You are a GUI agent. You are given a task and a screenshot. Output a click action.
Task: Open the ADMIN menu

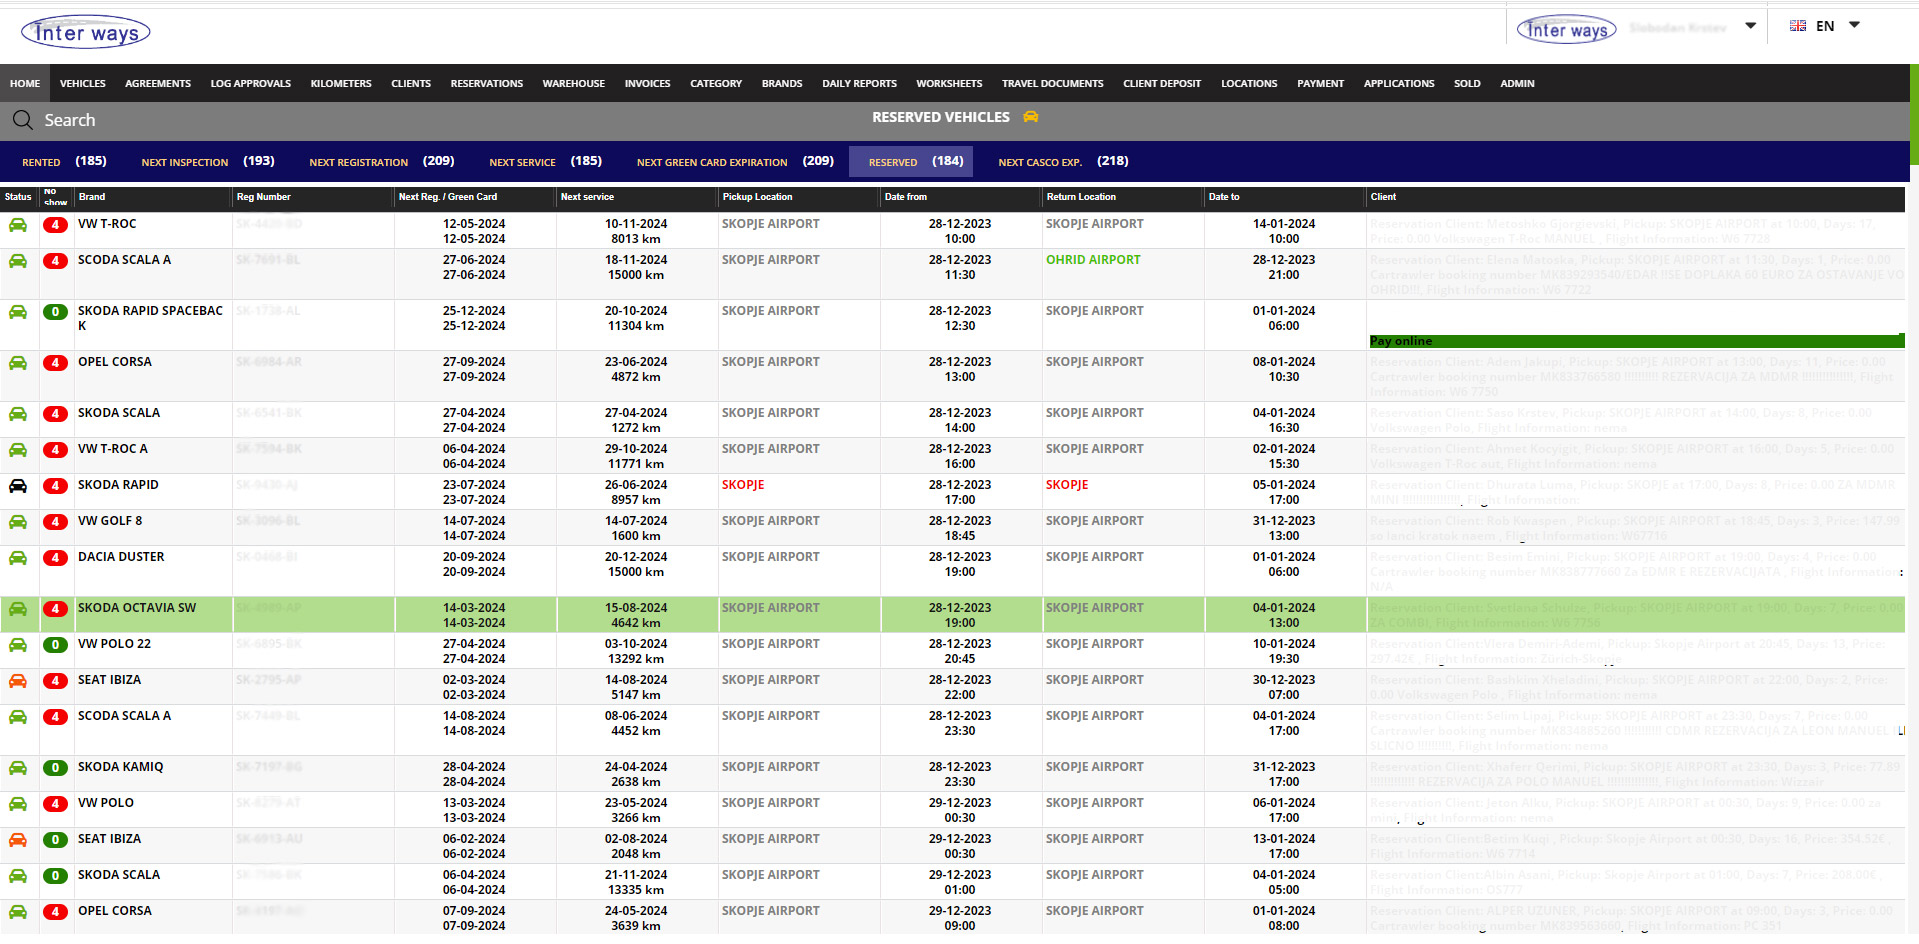pyautogui.click(x=1517, y=83)
